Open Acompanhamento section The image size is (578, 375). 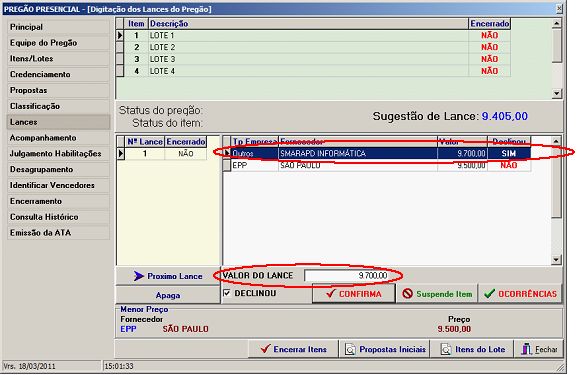click(x=58, y=138)
